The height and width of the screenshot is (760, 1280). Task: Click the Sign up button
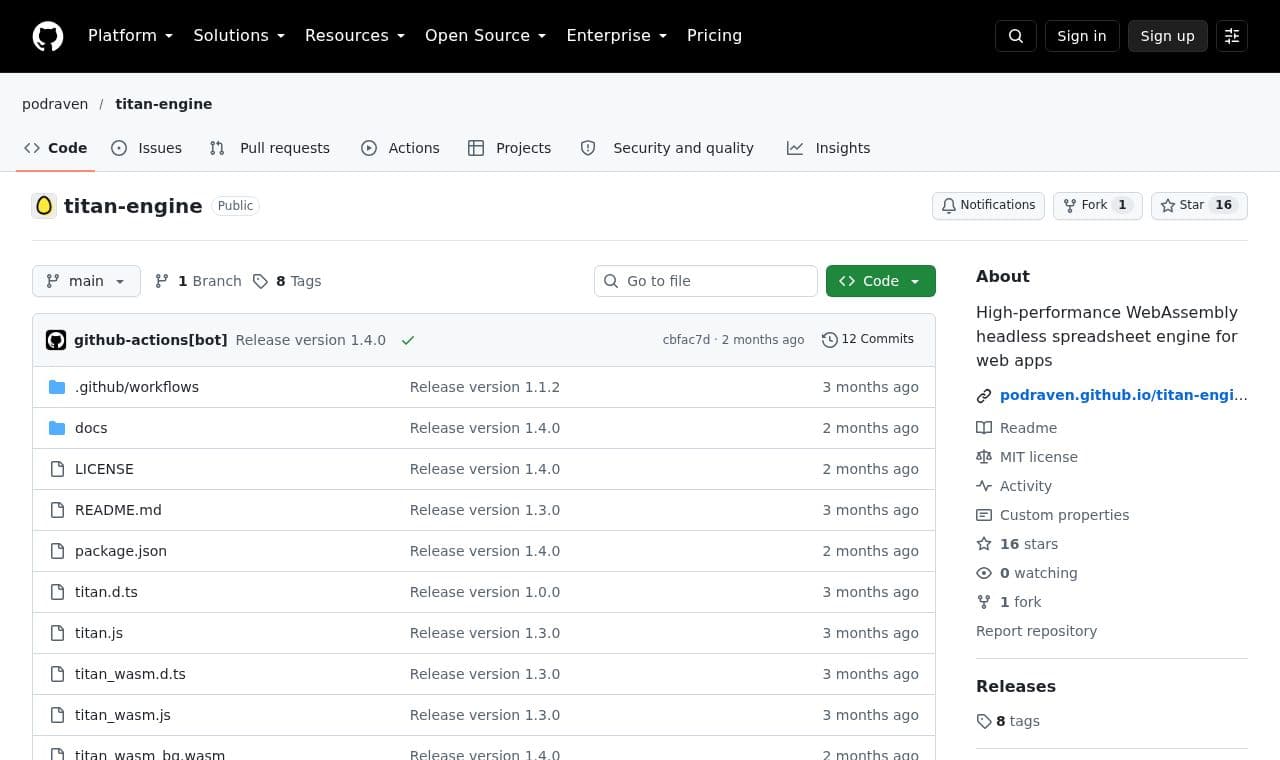[1168, 36]
